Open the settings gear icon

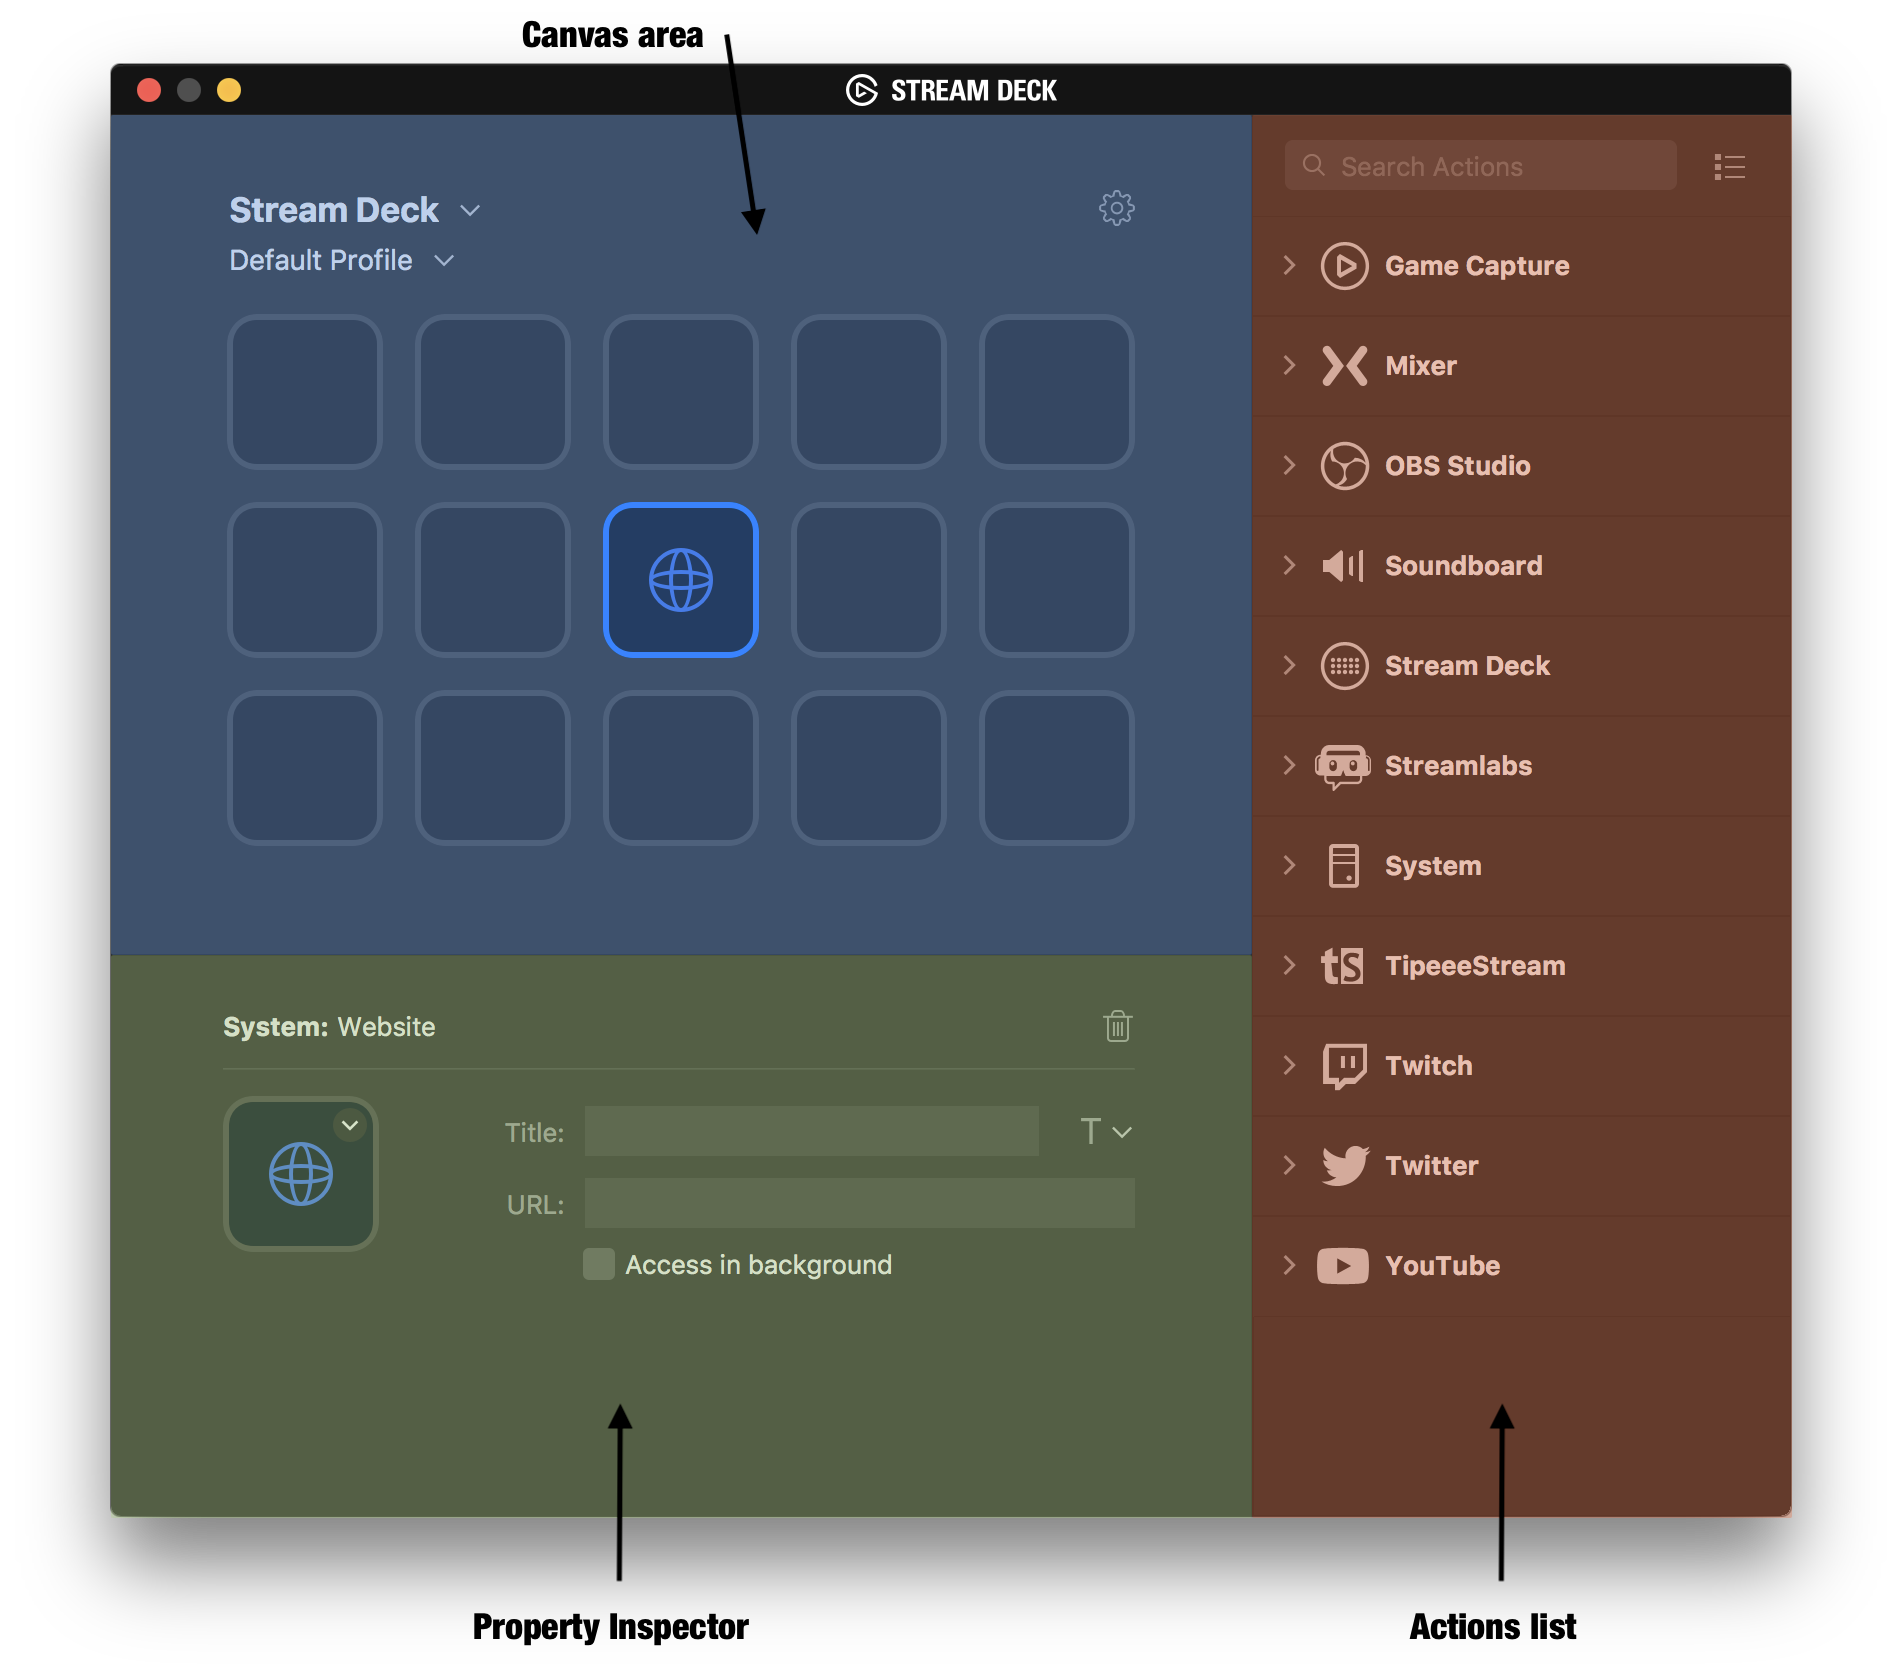(x=1116, y=208)
